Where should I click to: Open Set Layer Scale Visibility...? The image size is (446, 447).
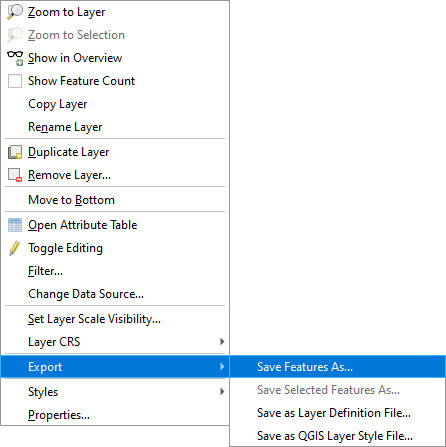pos(115,319)
